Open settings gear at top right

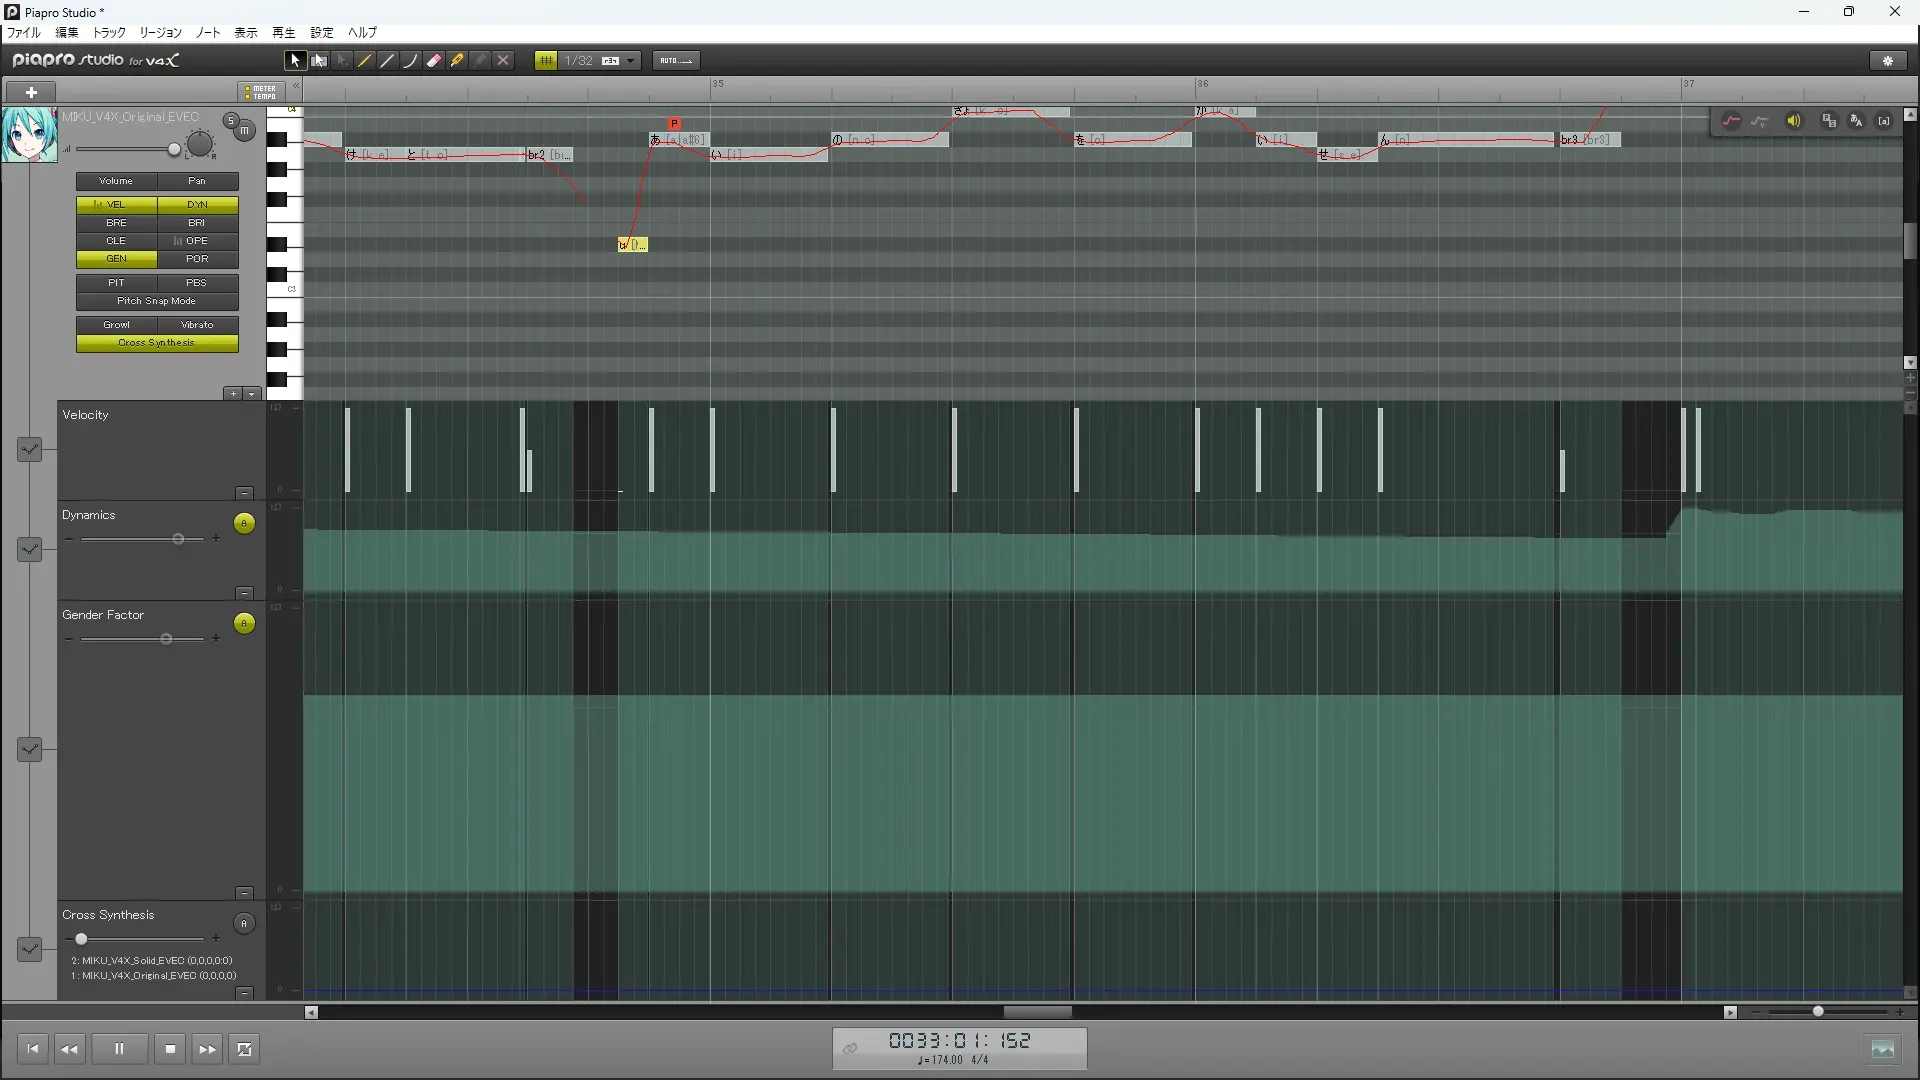1888,61
